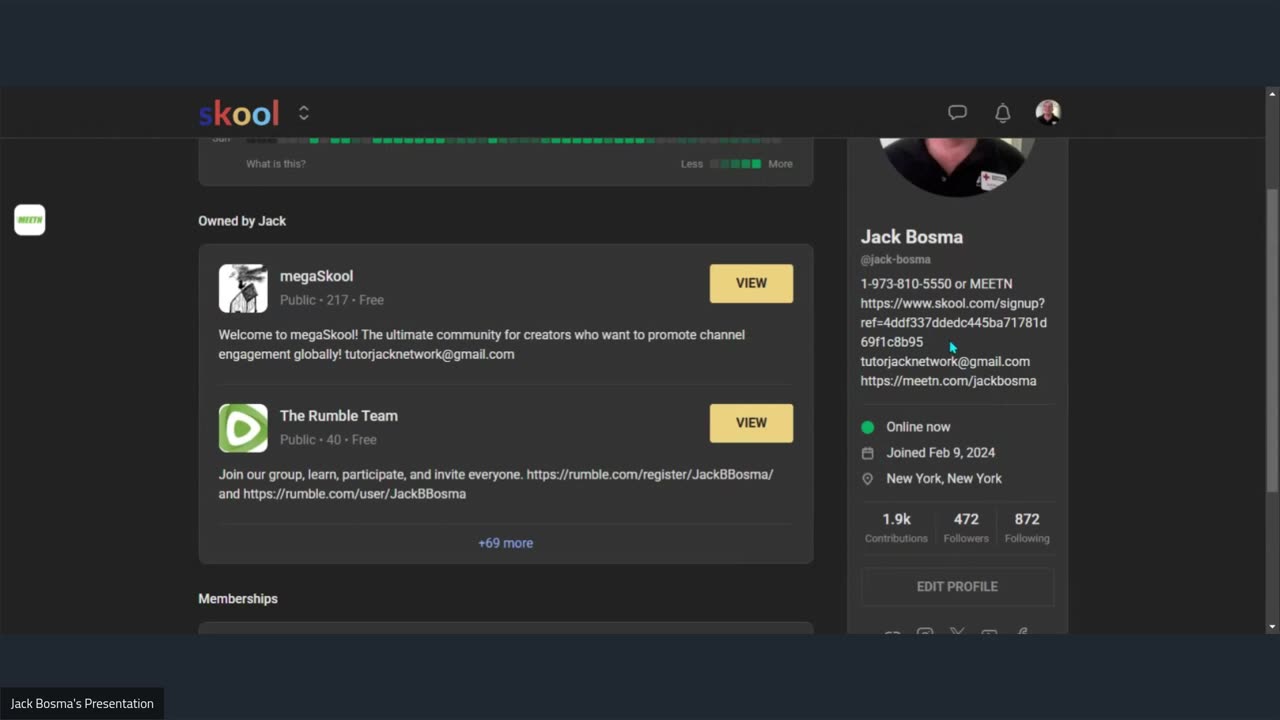Image resolution: width=1280 pixels, height=720 pixels.
Task: Open The Rumble Team group title
Action: pos(339,416)
